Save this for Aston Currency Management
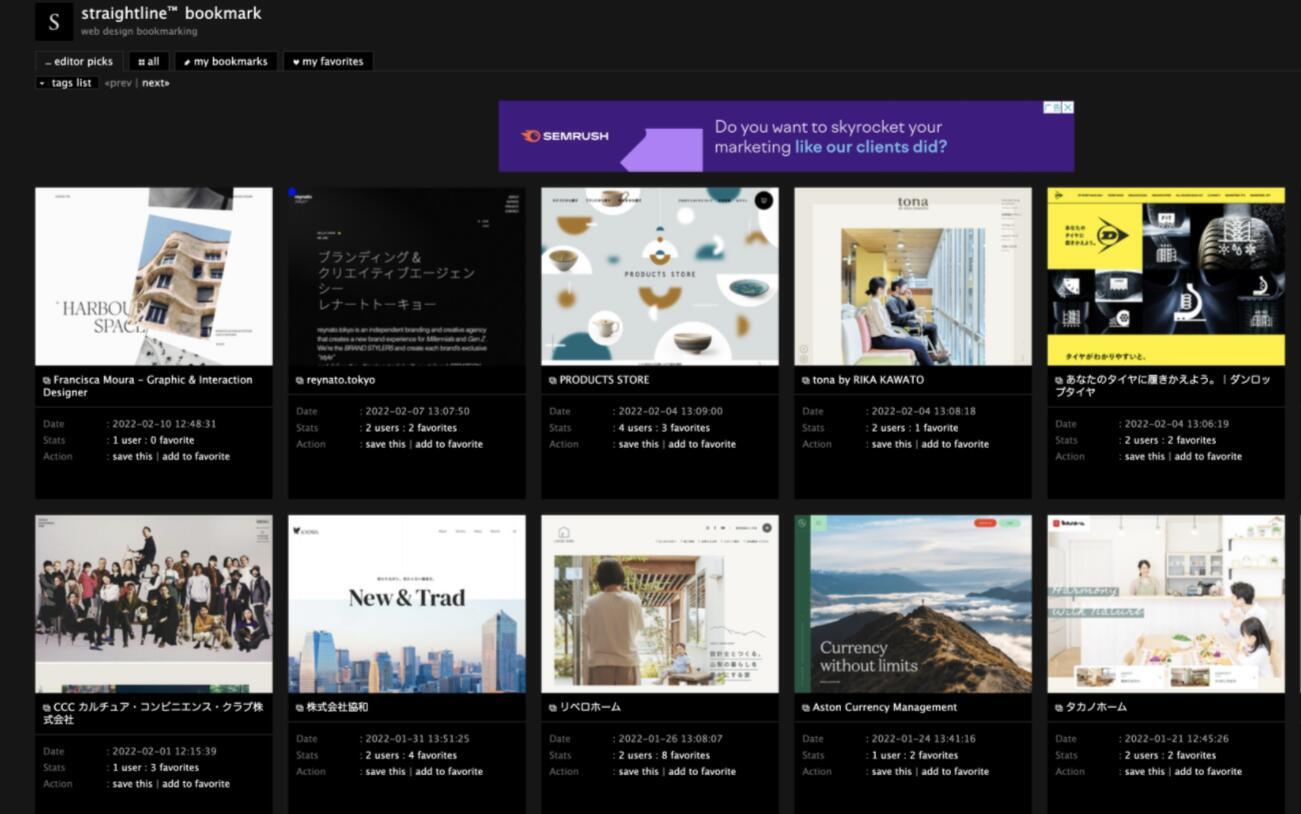Screen dimensions: 1301x814 click(x=892, y=771)
